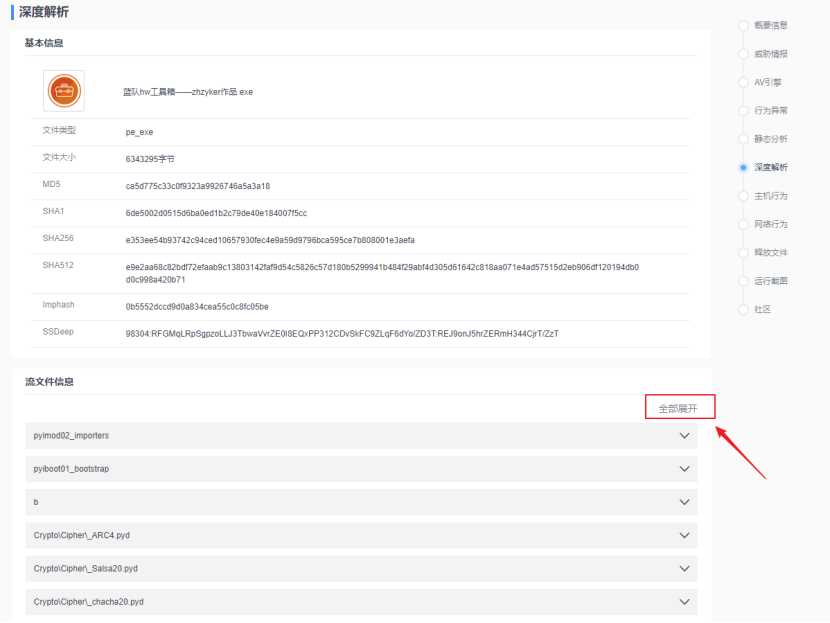Go to 威胁情报 in side navigation

pyautogui.click(x=770, y=53)
